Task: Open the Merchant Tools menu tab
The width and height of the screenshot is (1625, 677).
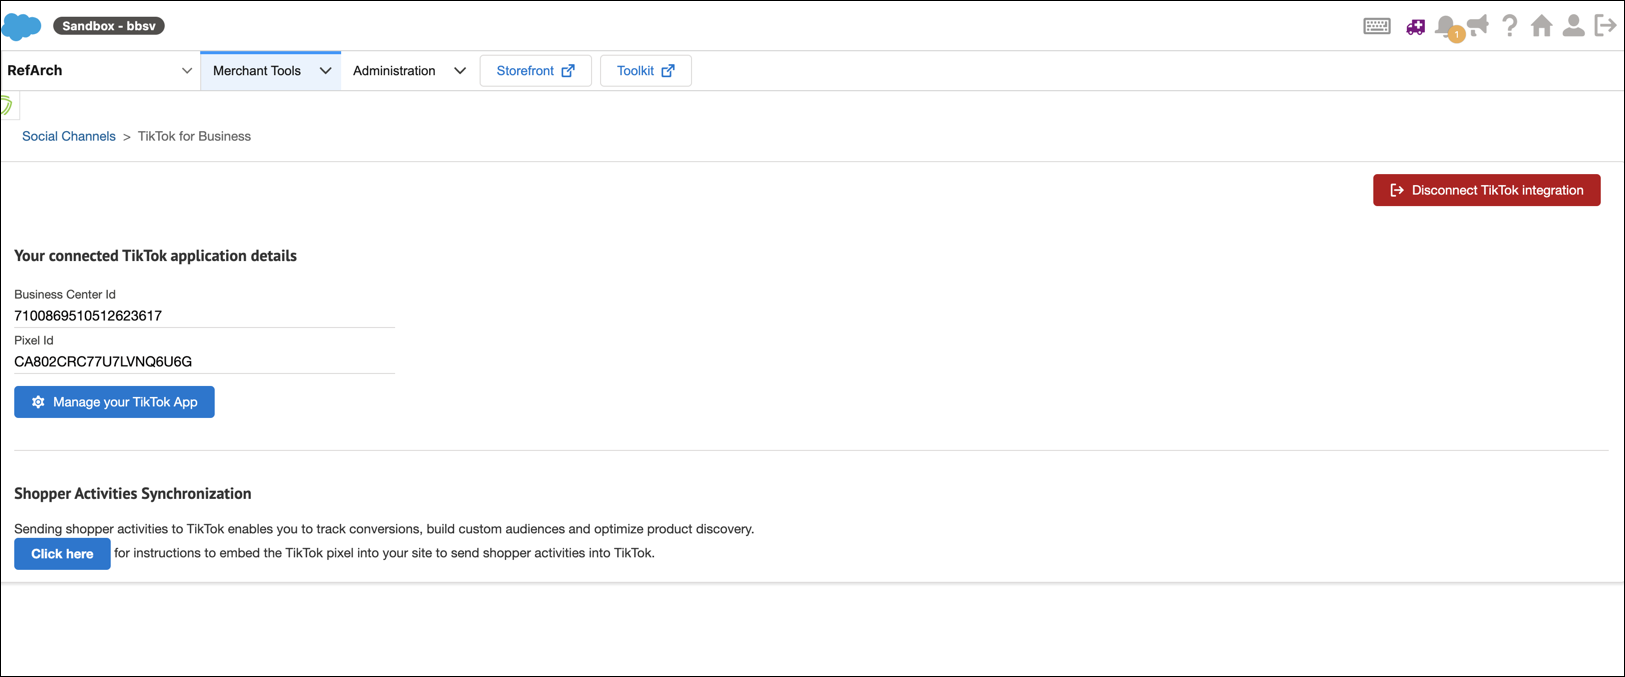Action: pos(257,71)
